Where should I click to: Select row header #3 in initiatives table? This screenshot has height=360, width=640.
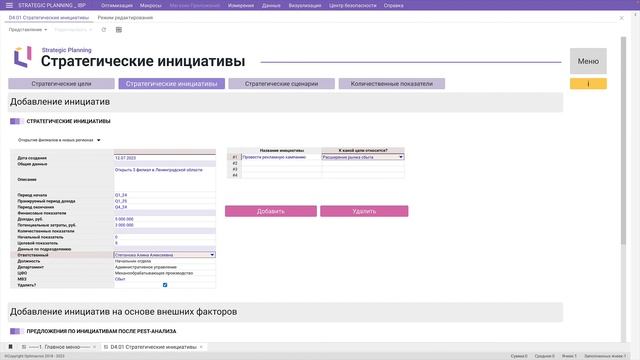coord(234,169)
